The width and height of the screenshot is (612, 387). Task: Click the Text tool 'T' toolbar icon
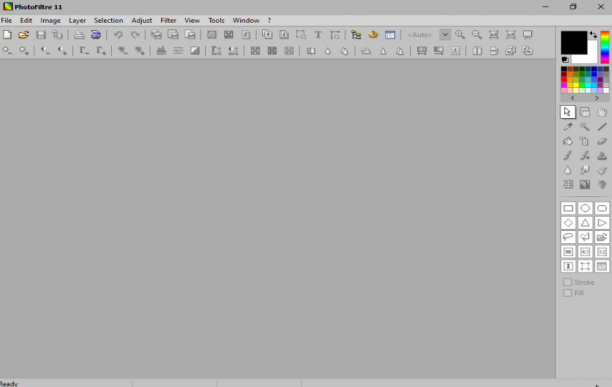pos(318,35)
